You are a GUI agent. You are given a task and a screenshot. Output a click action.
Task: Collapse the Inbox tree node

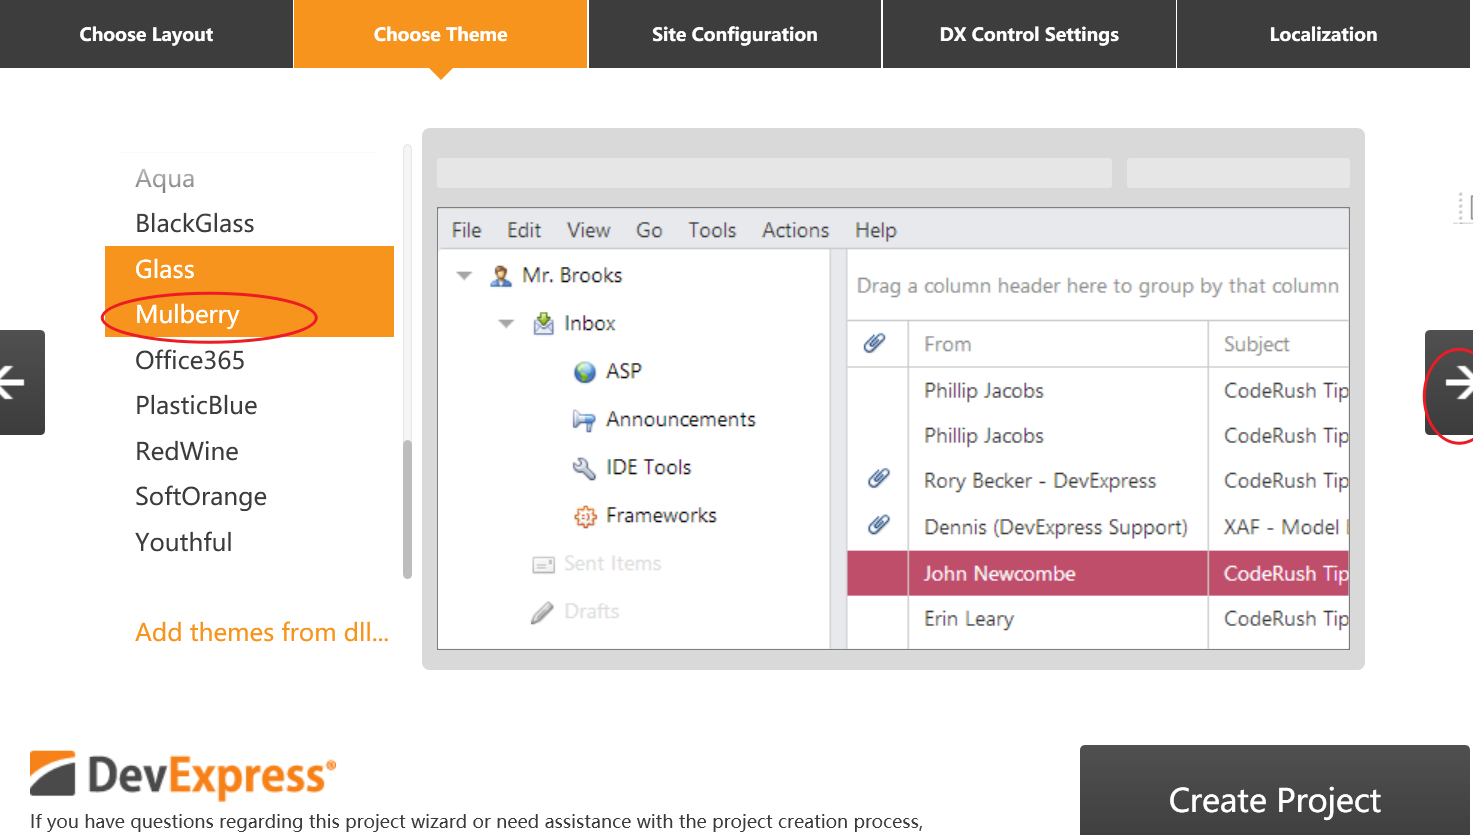505,323
